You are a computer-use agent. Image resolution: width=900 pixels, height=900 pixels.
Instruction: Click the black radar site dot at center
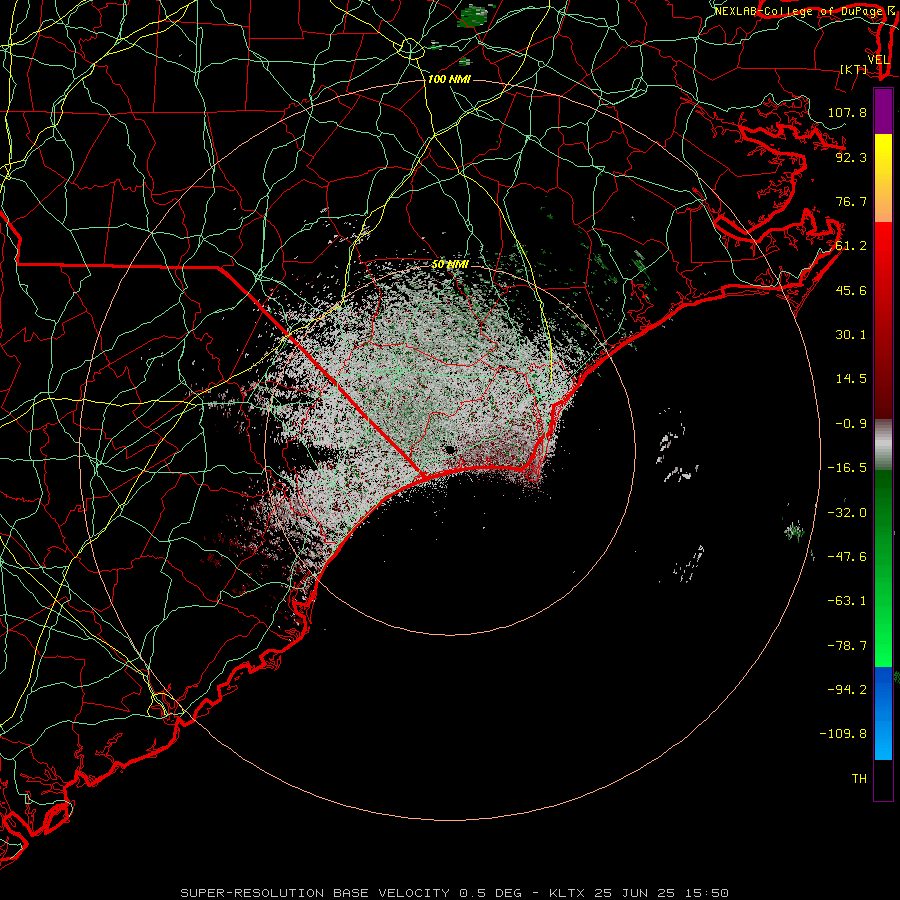point(449,449)
